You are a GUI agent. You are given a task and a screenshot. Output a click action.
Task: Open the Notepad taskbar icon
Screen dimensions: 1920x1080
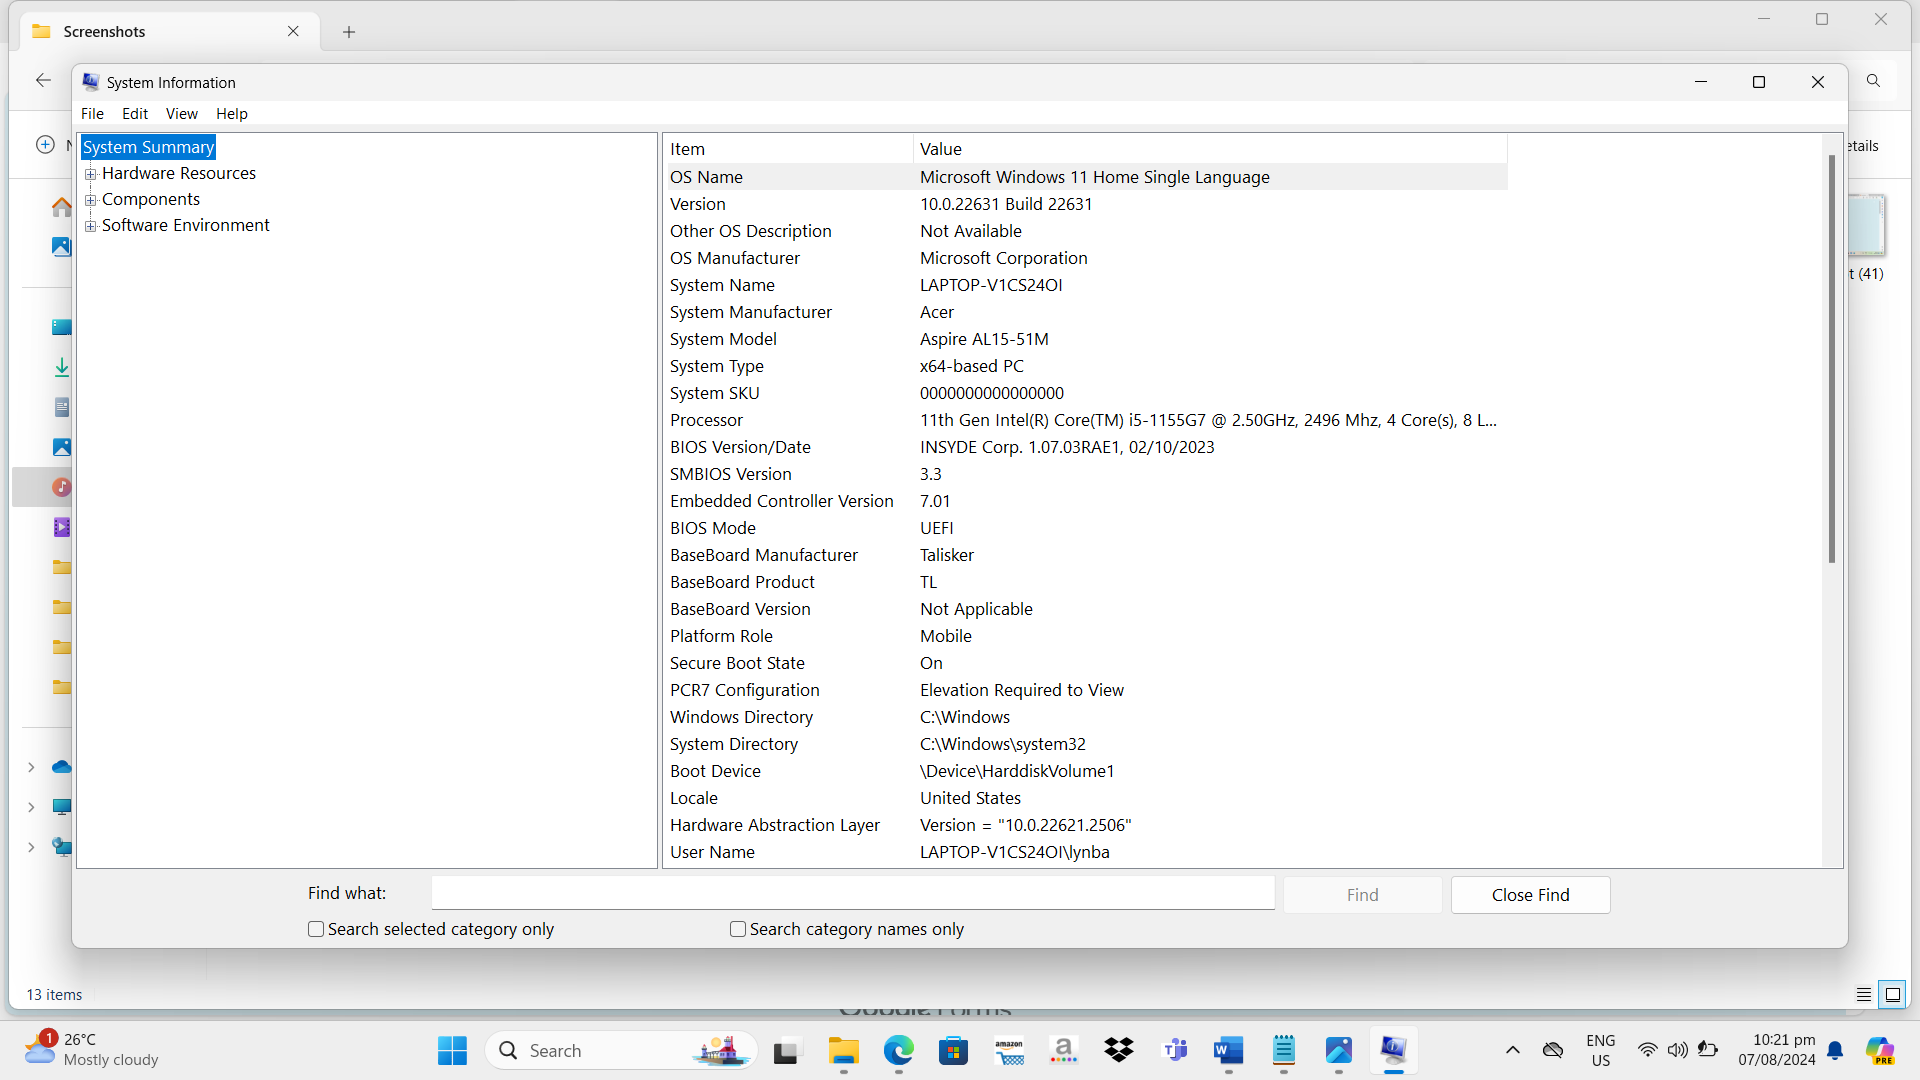click(x=1283, y=1050)
